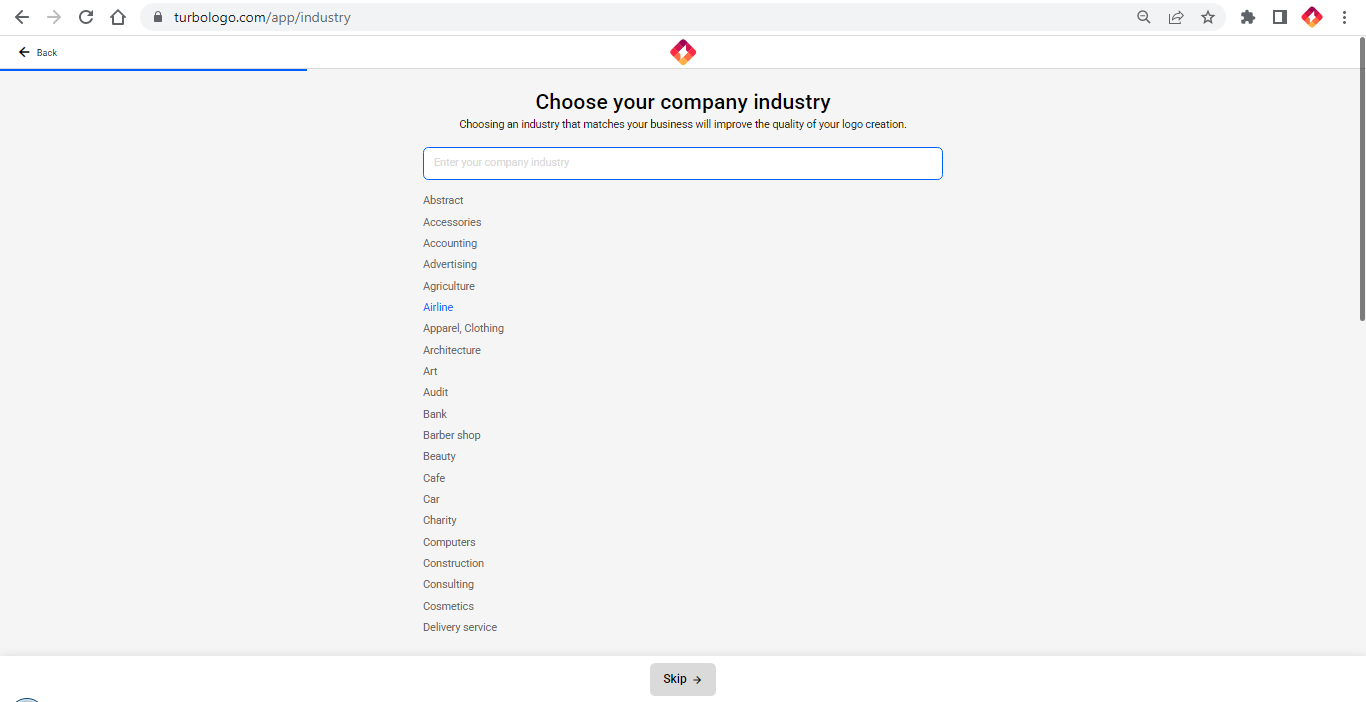Toggle the browser side panel icon
This screenshot has height=702, width=1366.
pos(1280,17)
